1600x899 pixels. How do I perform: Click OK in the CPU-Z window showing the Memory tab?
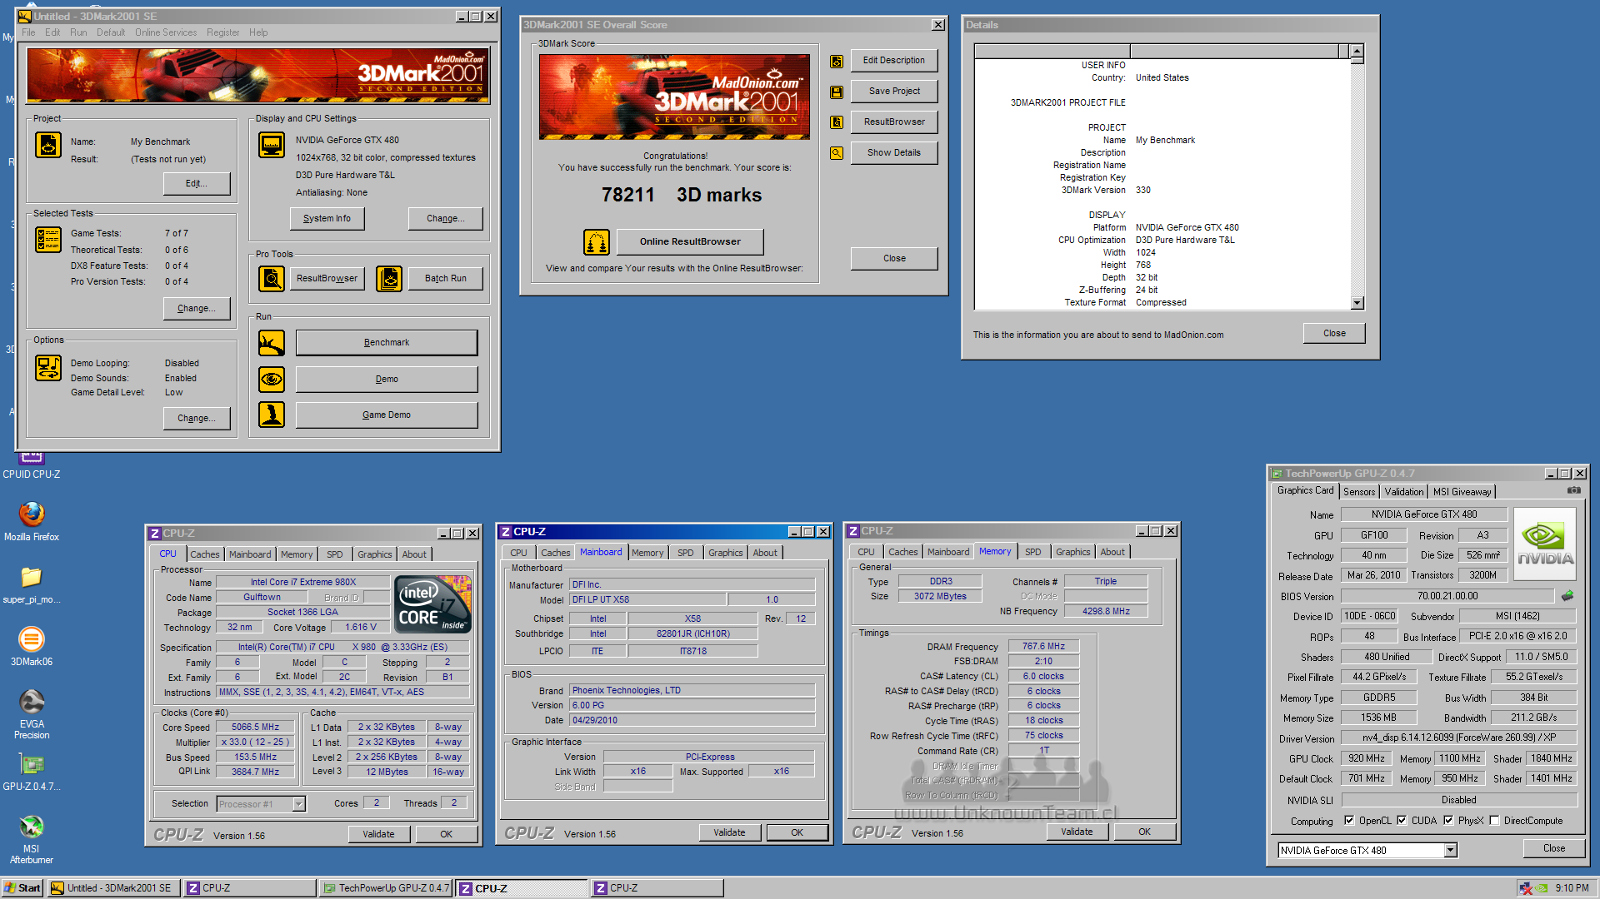[x=1145, y=831]
